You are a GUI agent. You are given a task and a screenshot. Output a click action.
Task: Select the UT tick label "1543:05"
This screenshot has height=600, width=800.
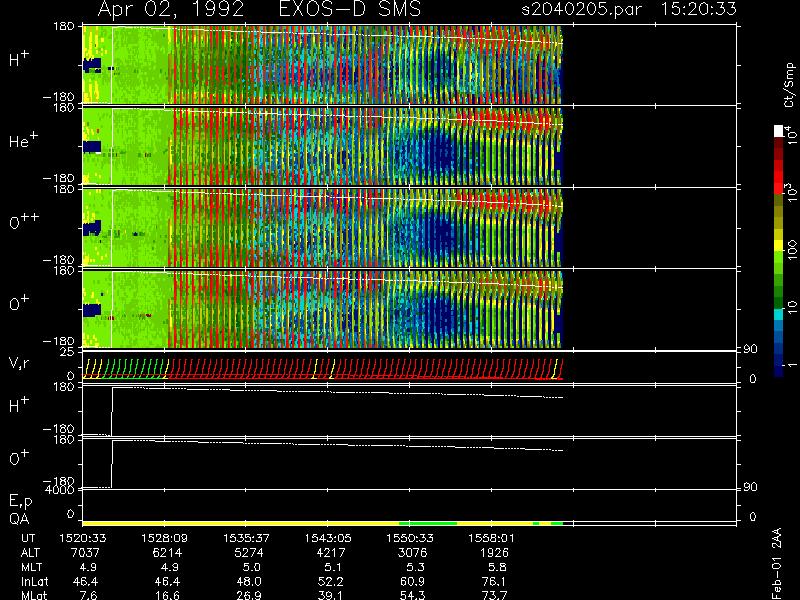328,538
